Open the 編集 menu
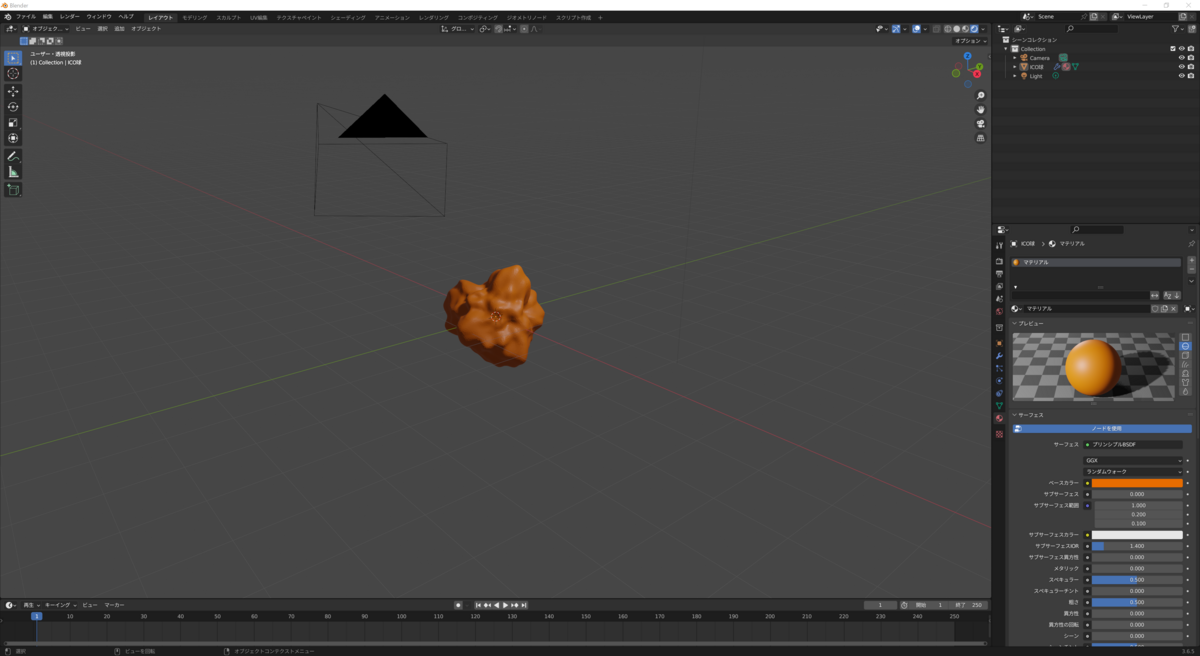This screenshot has height=656, width=1200. (48, 17)
